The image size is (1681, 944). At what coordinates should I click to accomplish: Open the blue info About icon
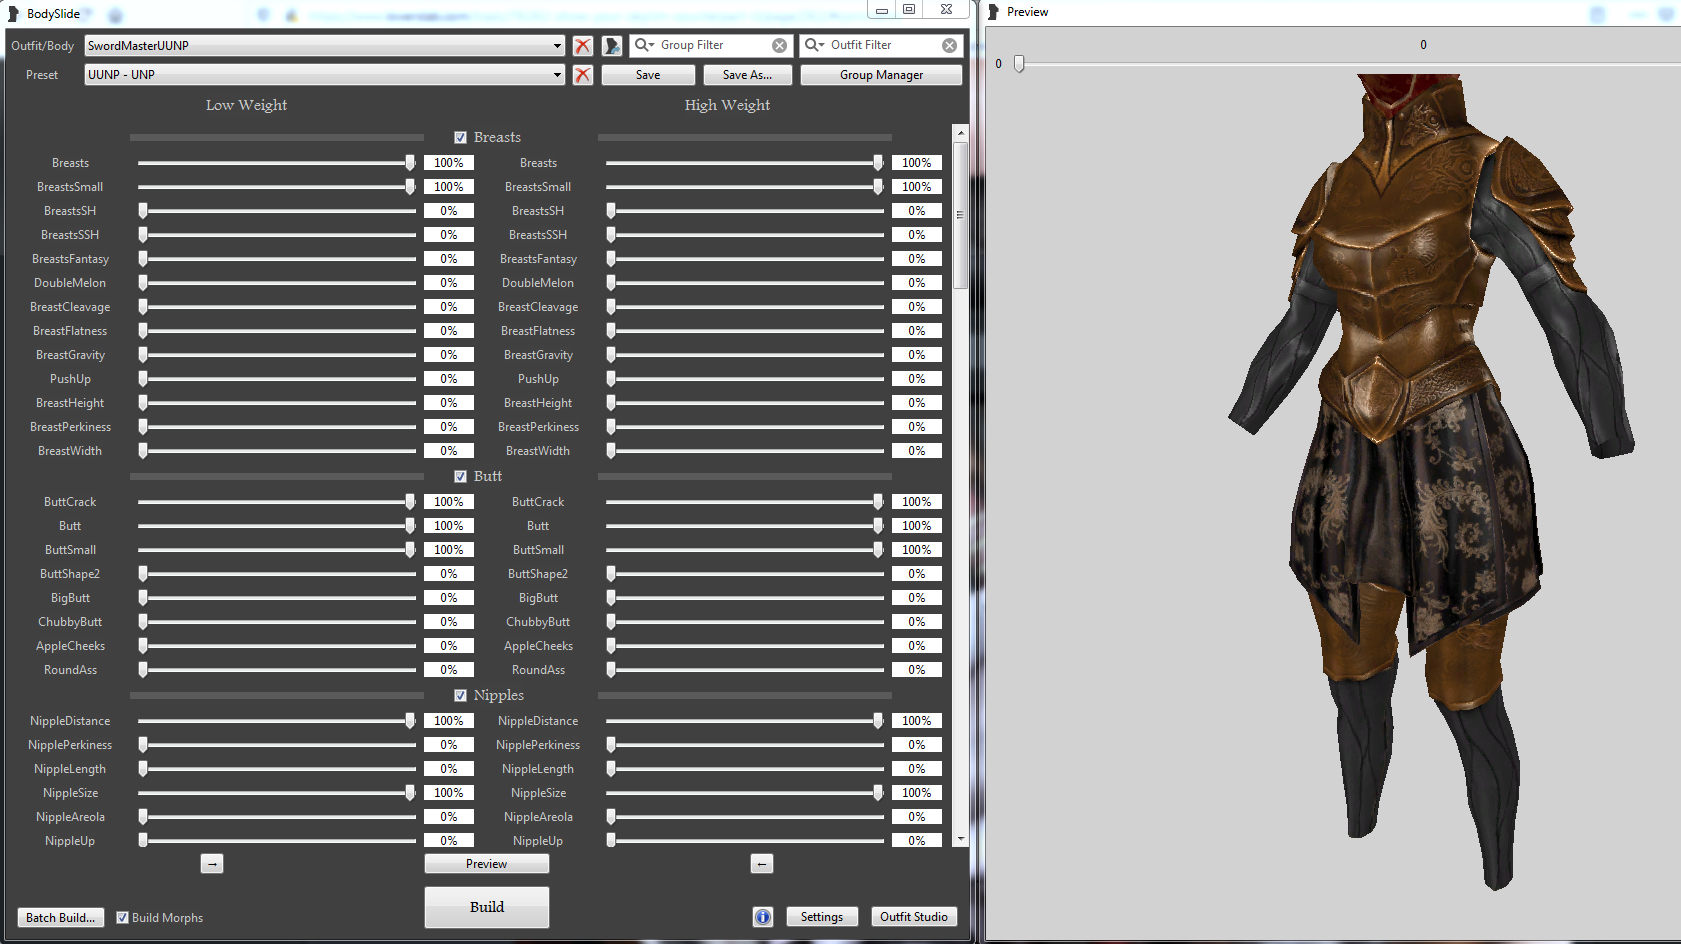click(763, 917)
